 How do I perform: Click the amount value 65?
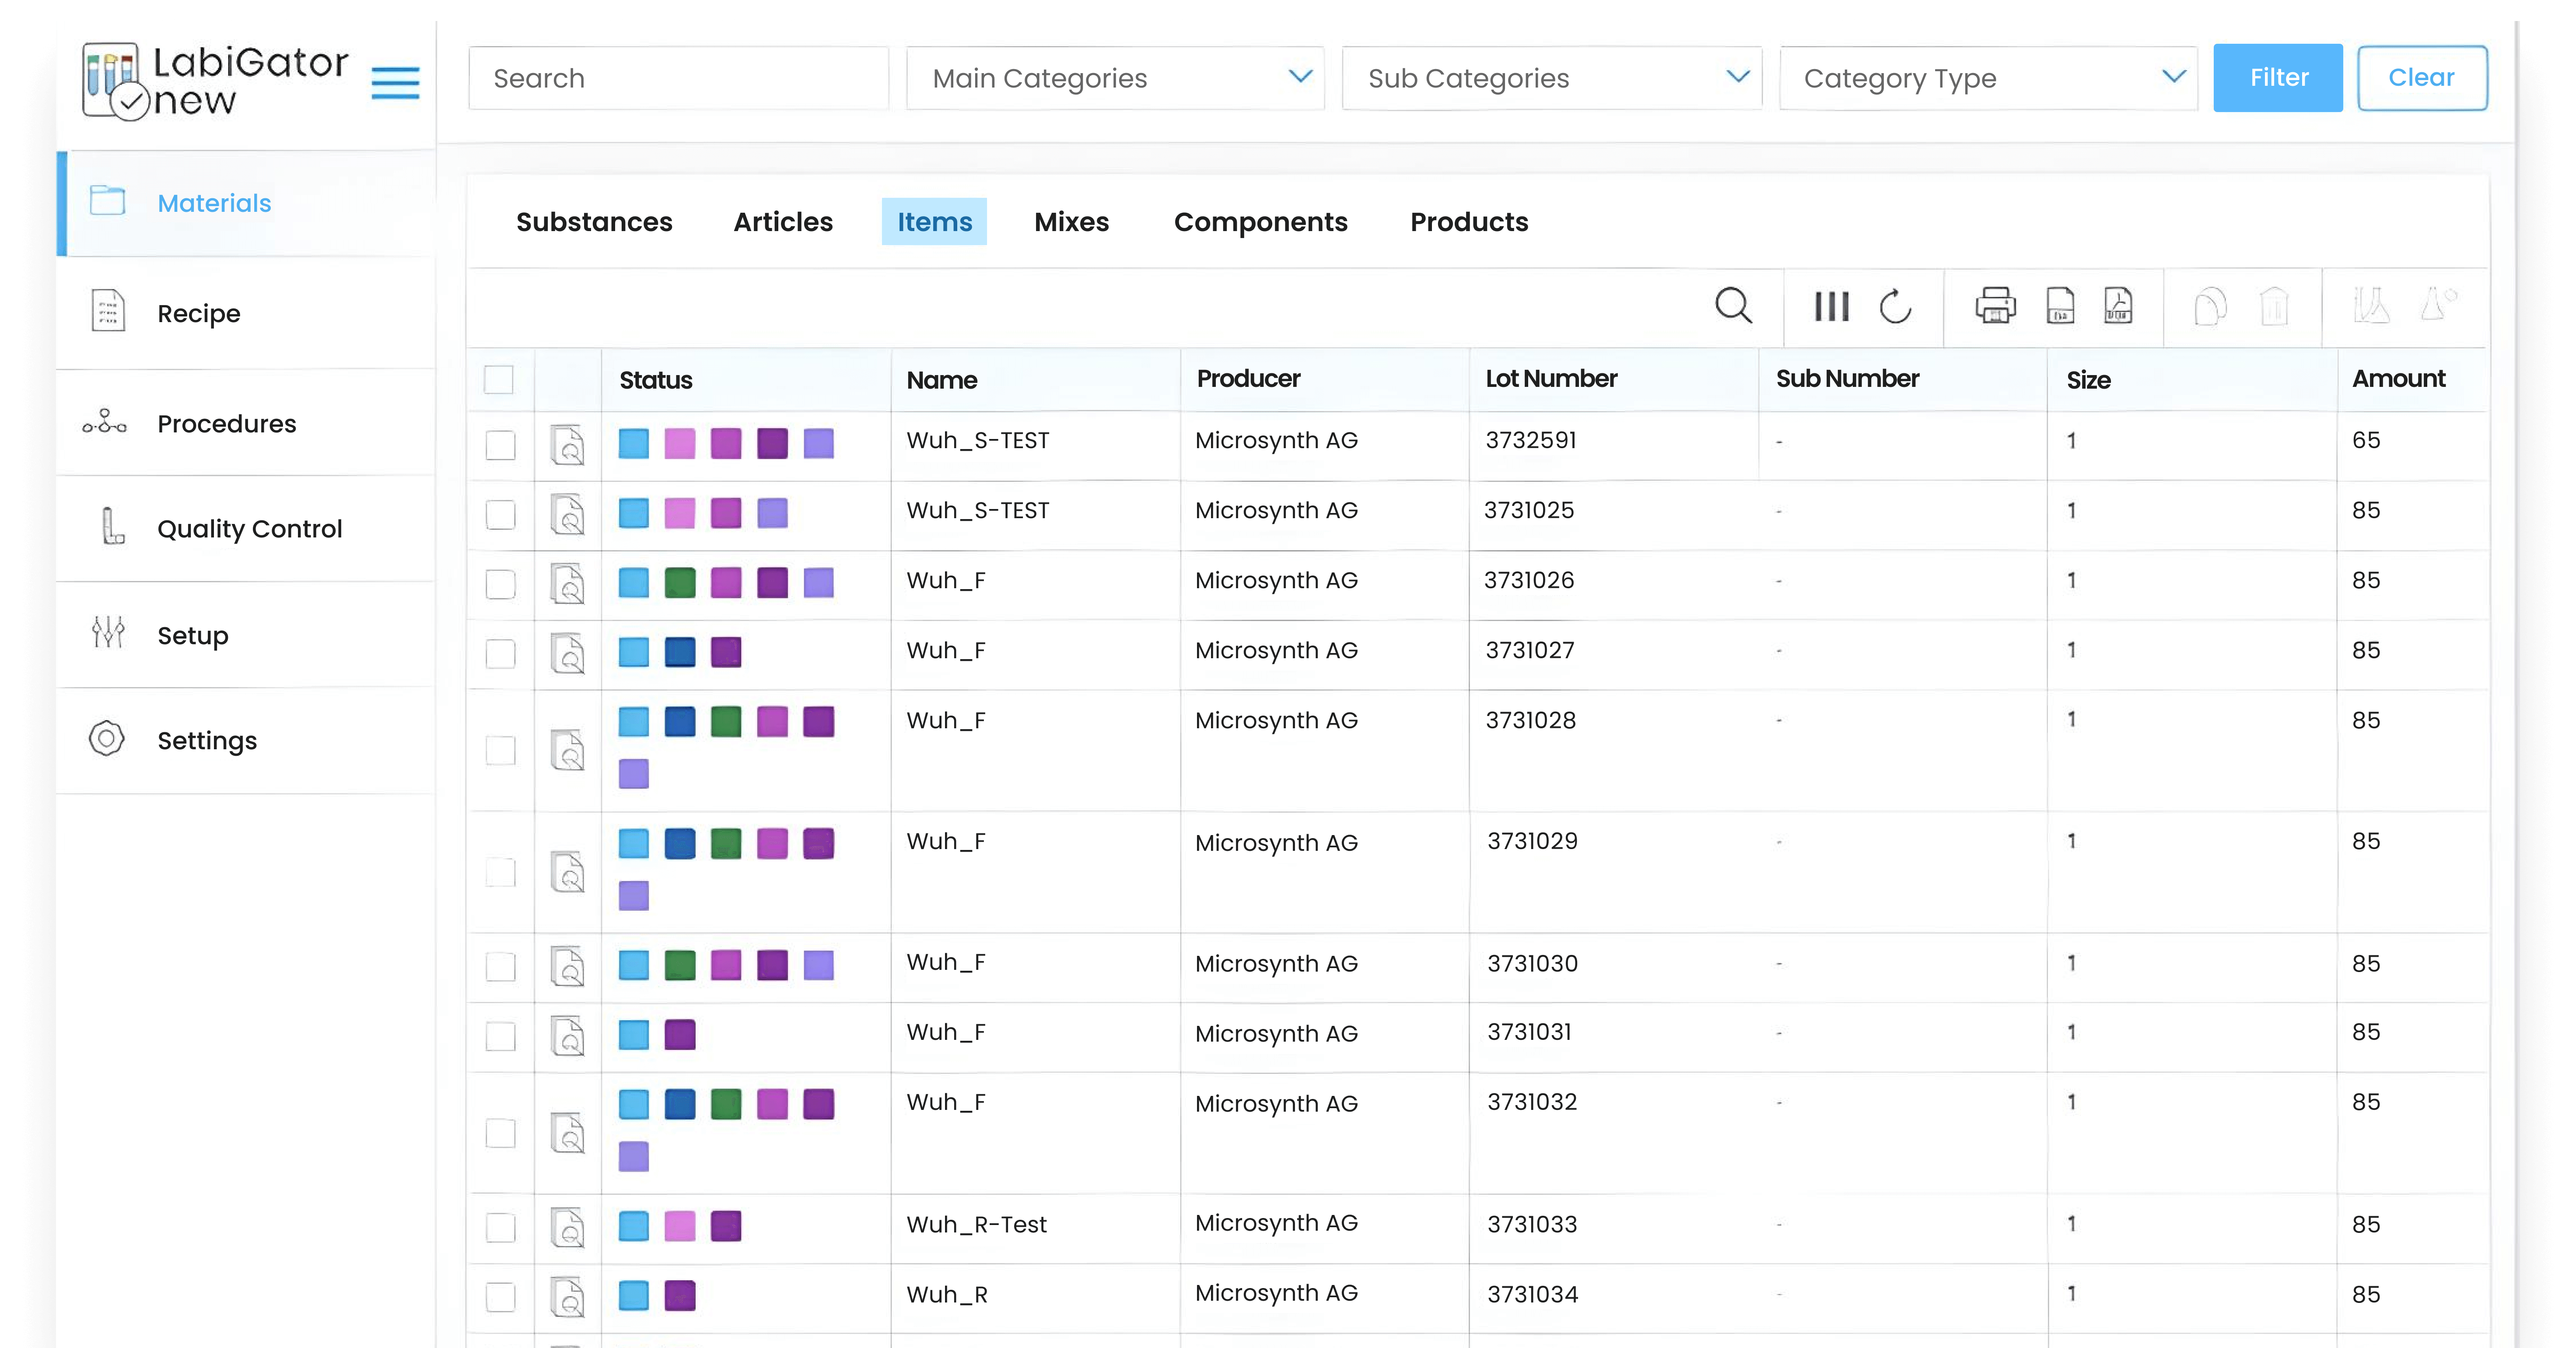2365,441
